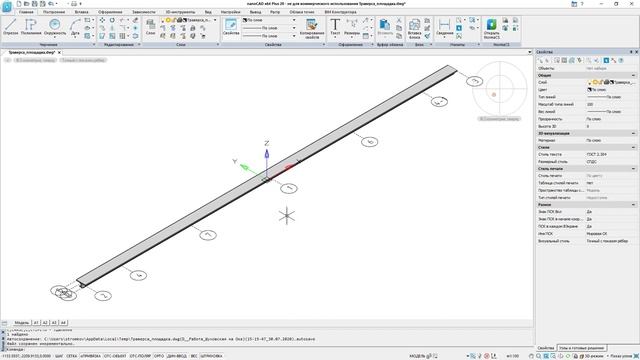This screenshot has height=360, width=640.
Task: Switch to the Модель layout tab
Action: 22,323
